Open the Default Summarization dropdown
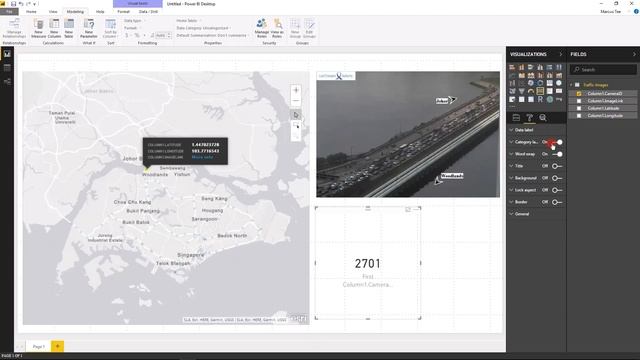 click(x=212, y=36)
